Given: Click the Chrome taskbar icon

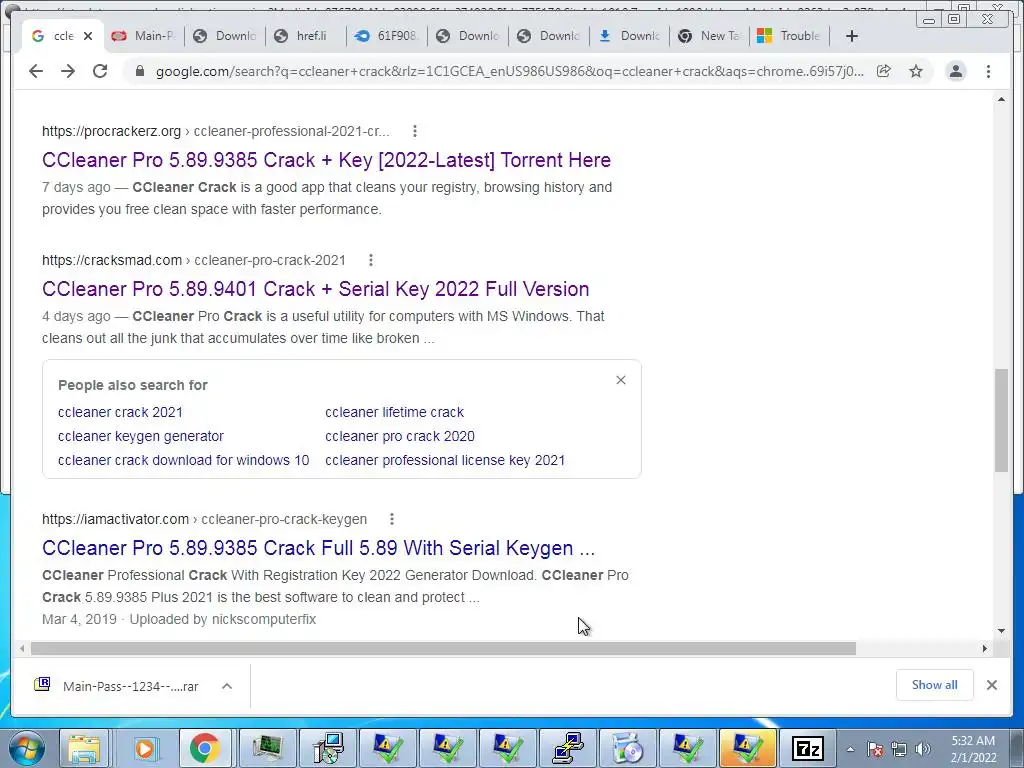Looking at the screenshot, I should 205,748.
